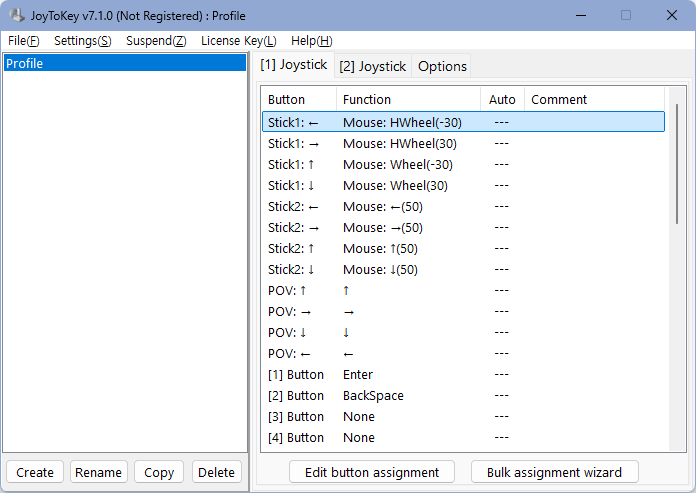
Task: Close the JoyToKey window
Action: pyautogui.click(x=672, y=16)
